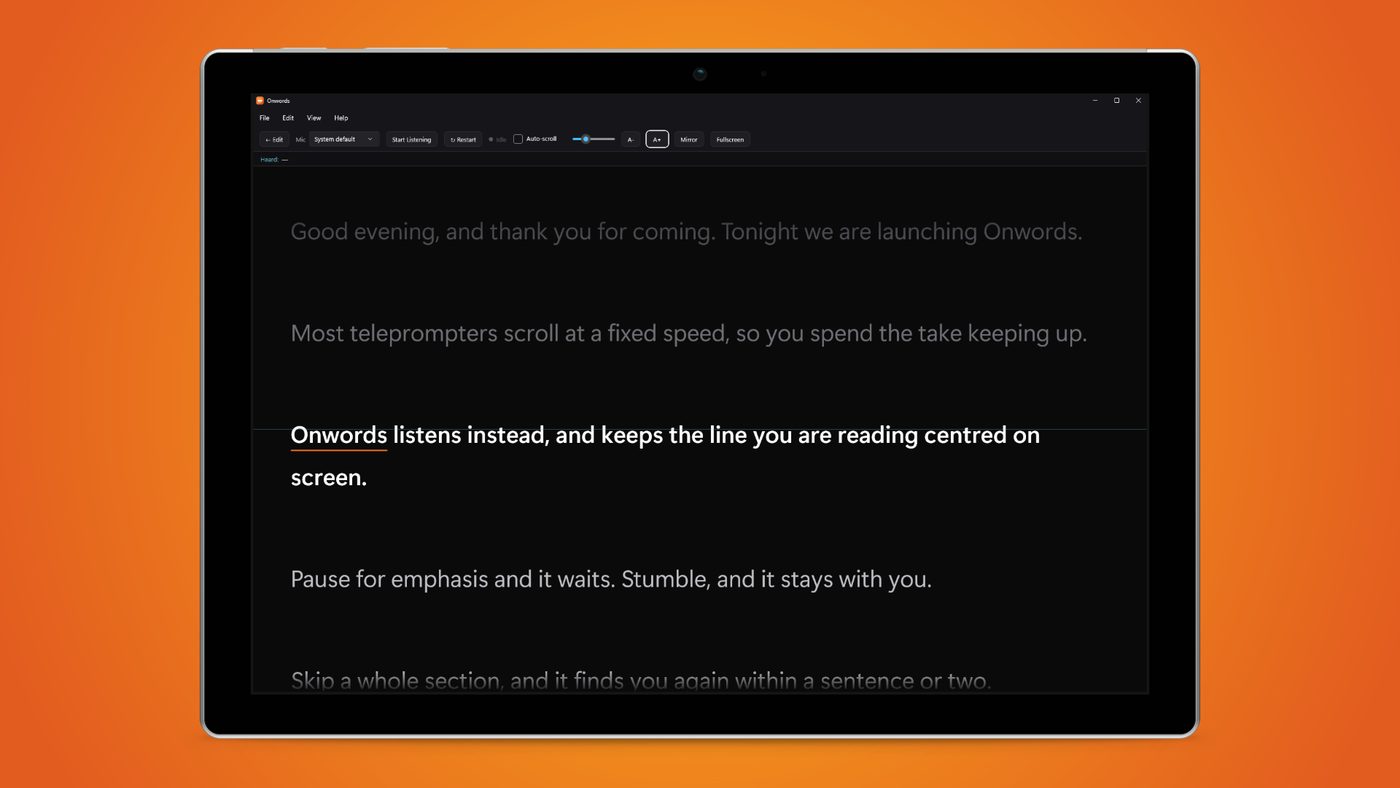Maximize the Onwords window
This screenshot has width=1400, height=788.
coord(1116,100)
